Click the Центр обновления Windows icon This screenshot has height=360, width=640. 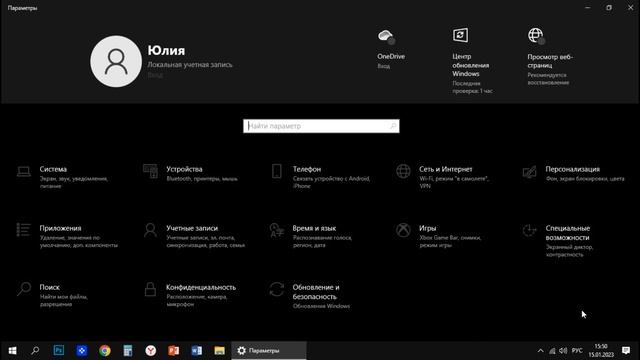pos(460,35)
